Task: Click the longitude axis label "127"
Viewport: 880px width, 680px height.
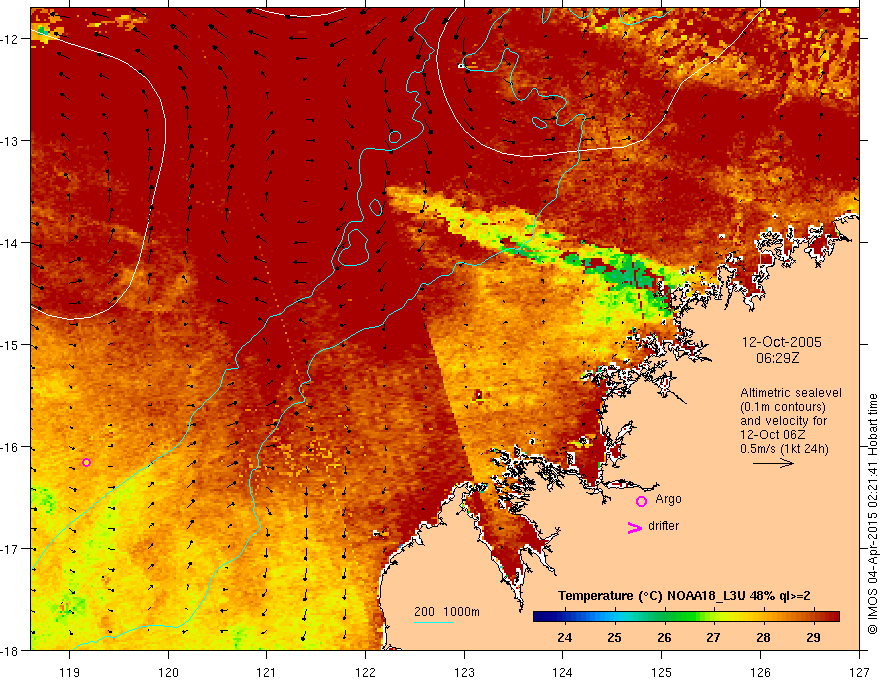Action: click(859, 672)
